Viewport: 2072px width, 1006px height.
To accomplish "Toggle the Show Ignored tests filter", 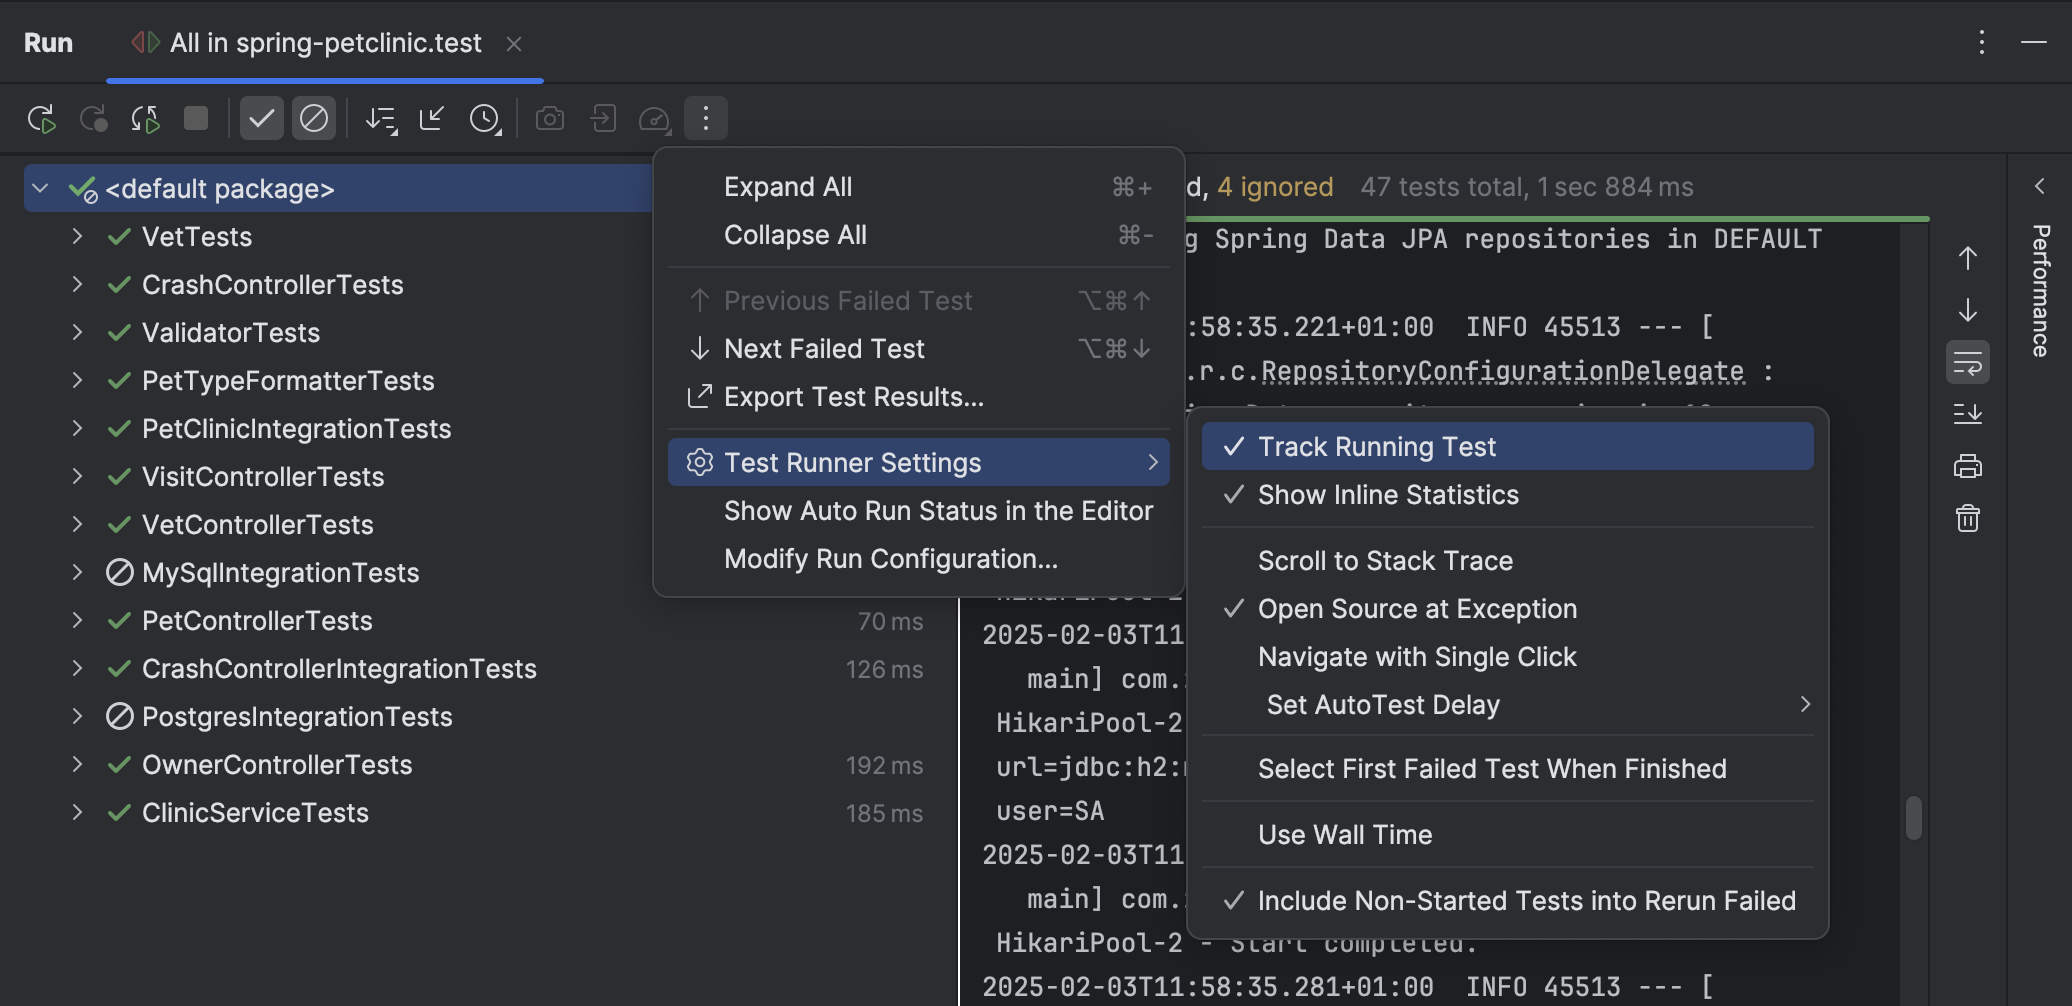I will click(314, 118).
